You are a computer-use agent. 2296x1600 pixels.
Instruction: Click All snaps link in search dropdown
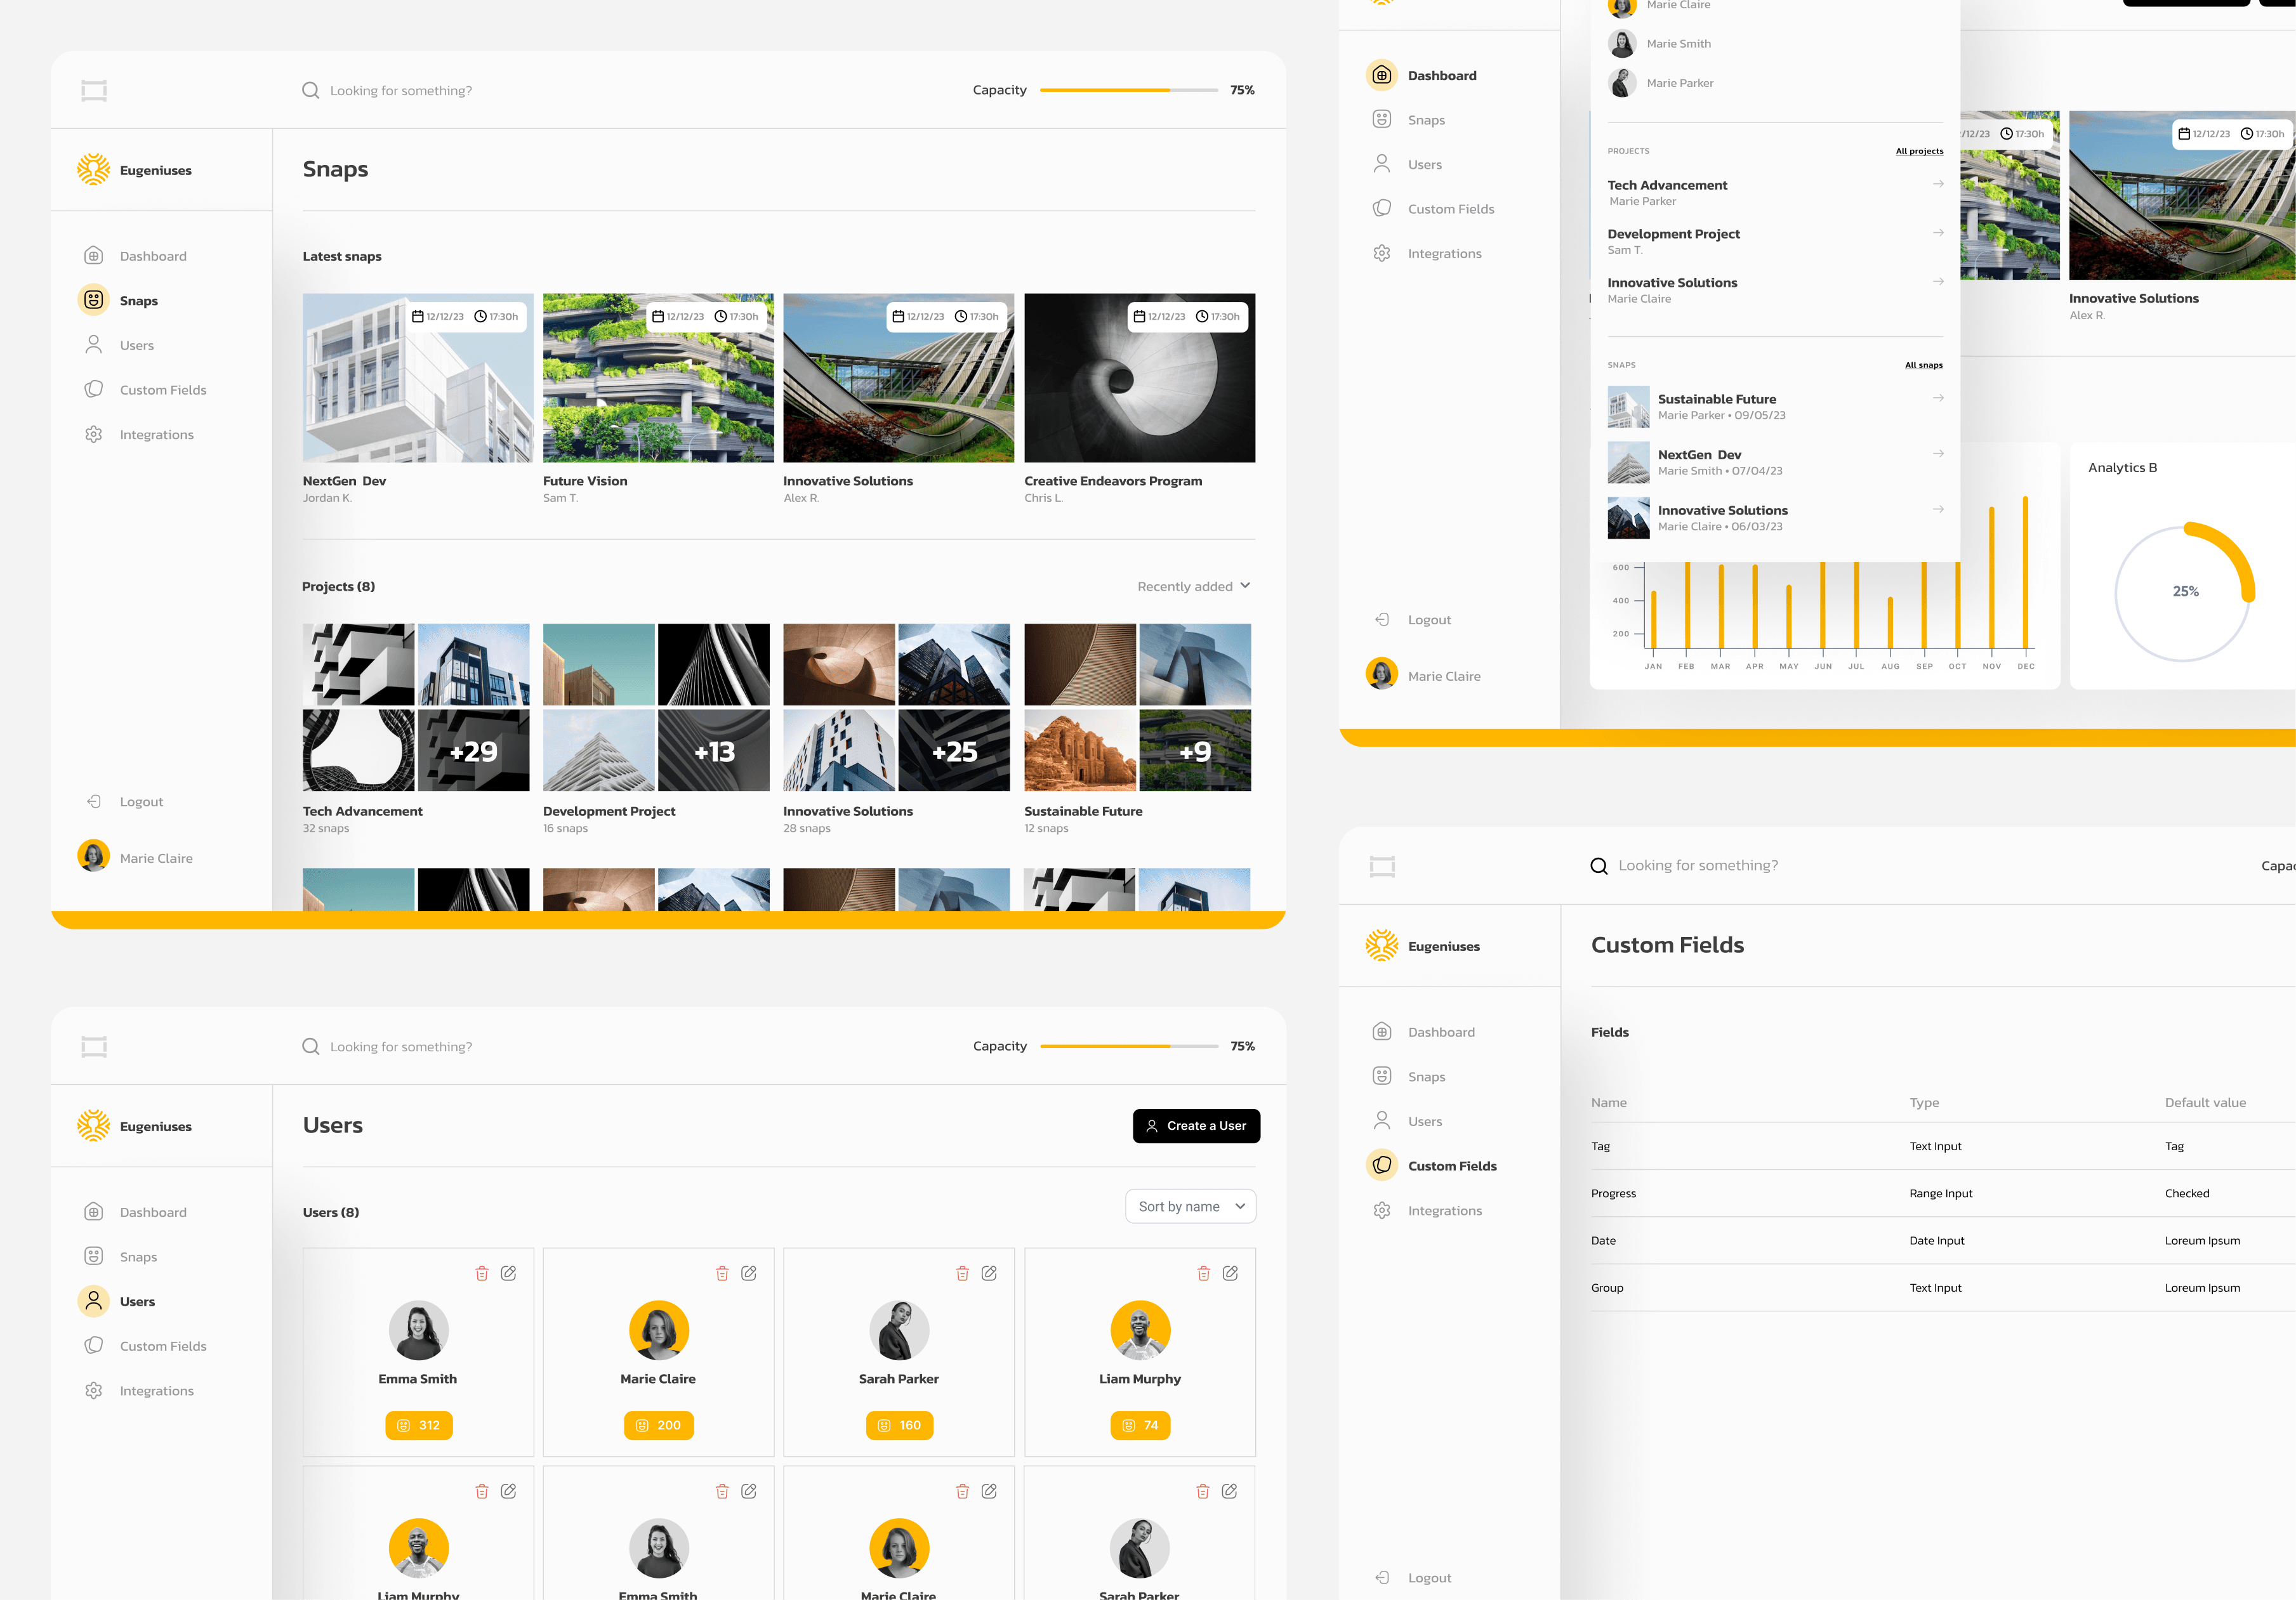pyautogui.click(x=1923, y=365)
